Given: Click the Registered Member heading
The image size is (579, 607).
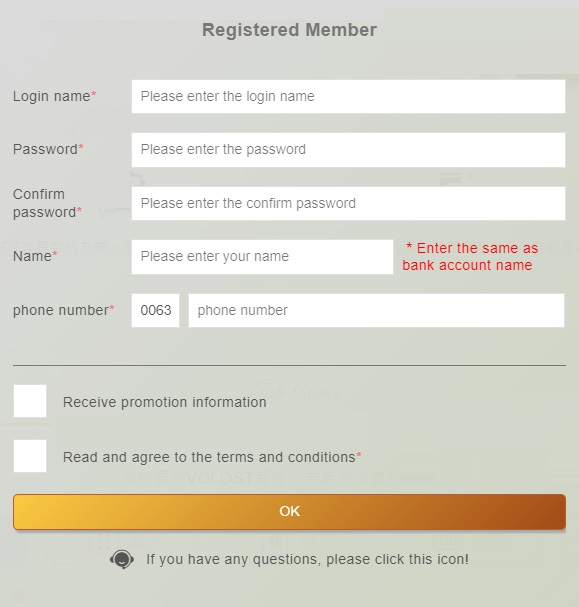Looking at the screenshot, I should [290, 30].
